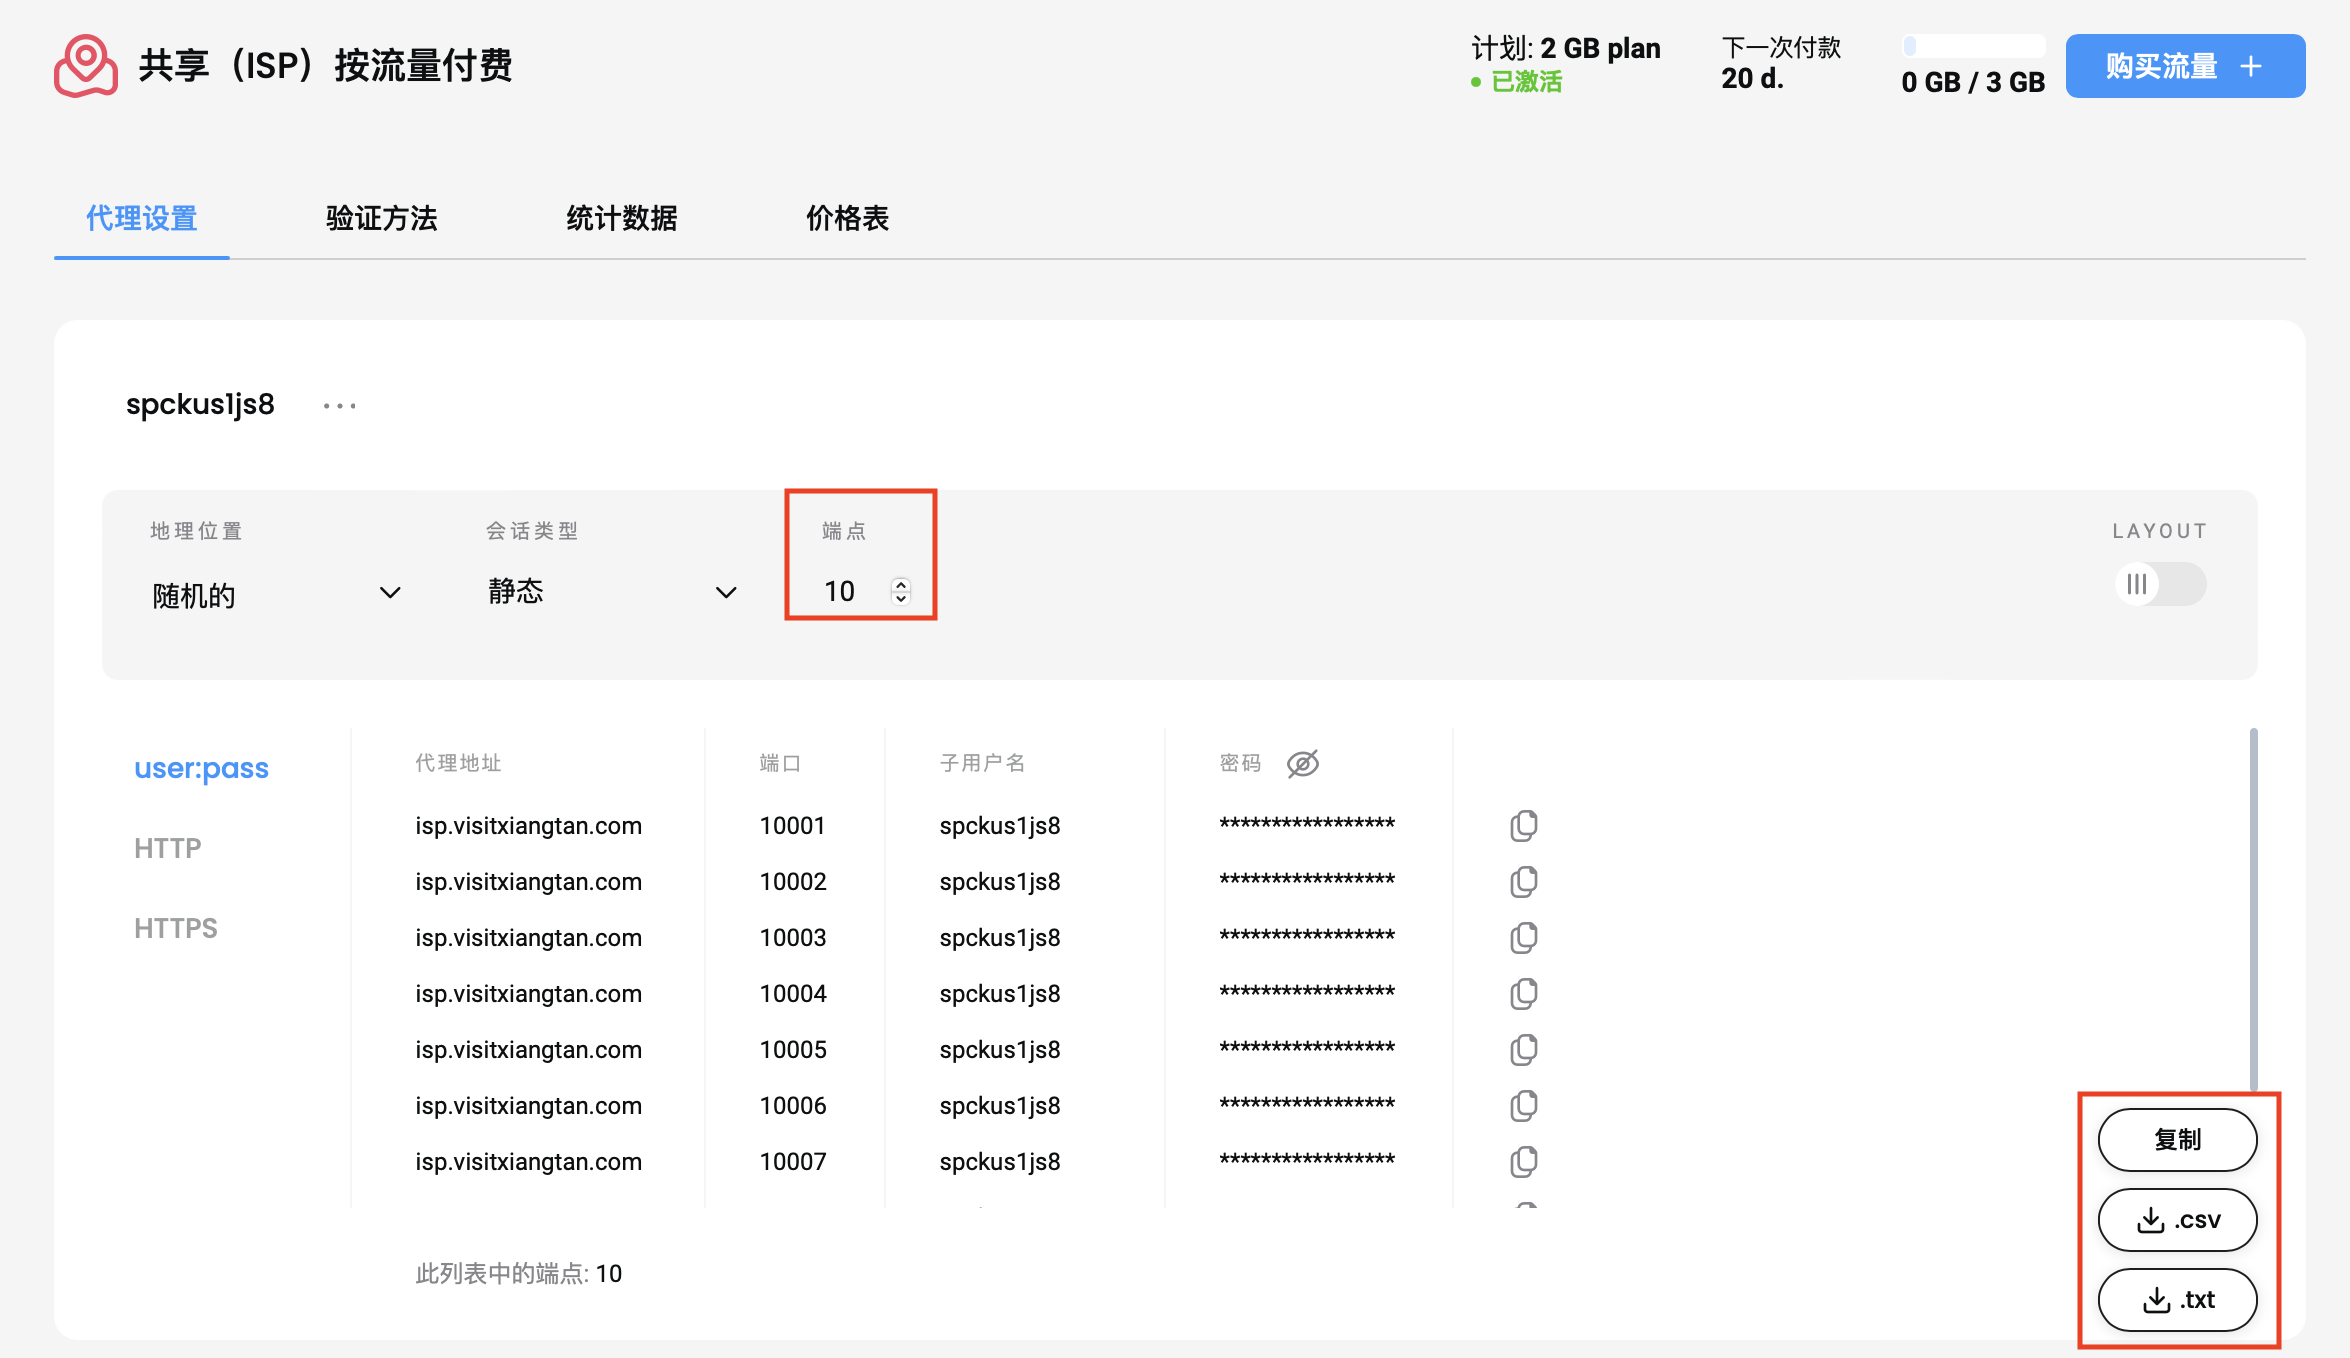The image size is (2350, 1358).
Task: Click the traffic usage progress bar
Action: (1973, 46)
